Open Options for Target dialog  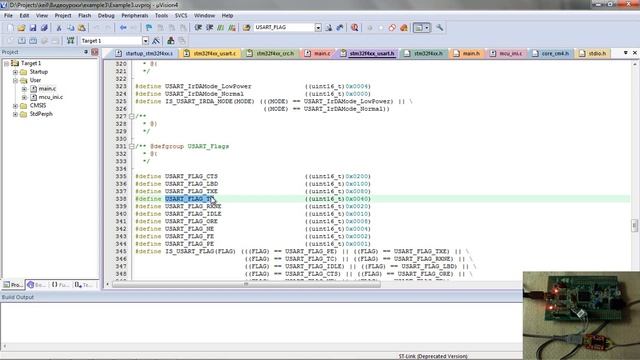pos(156,41)
